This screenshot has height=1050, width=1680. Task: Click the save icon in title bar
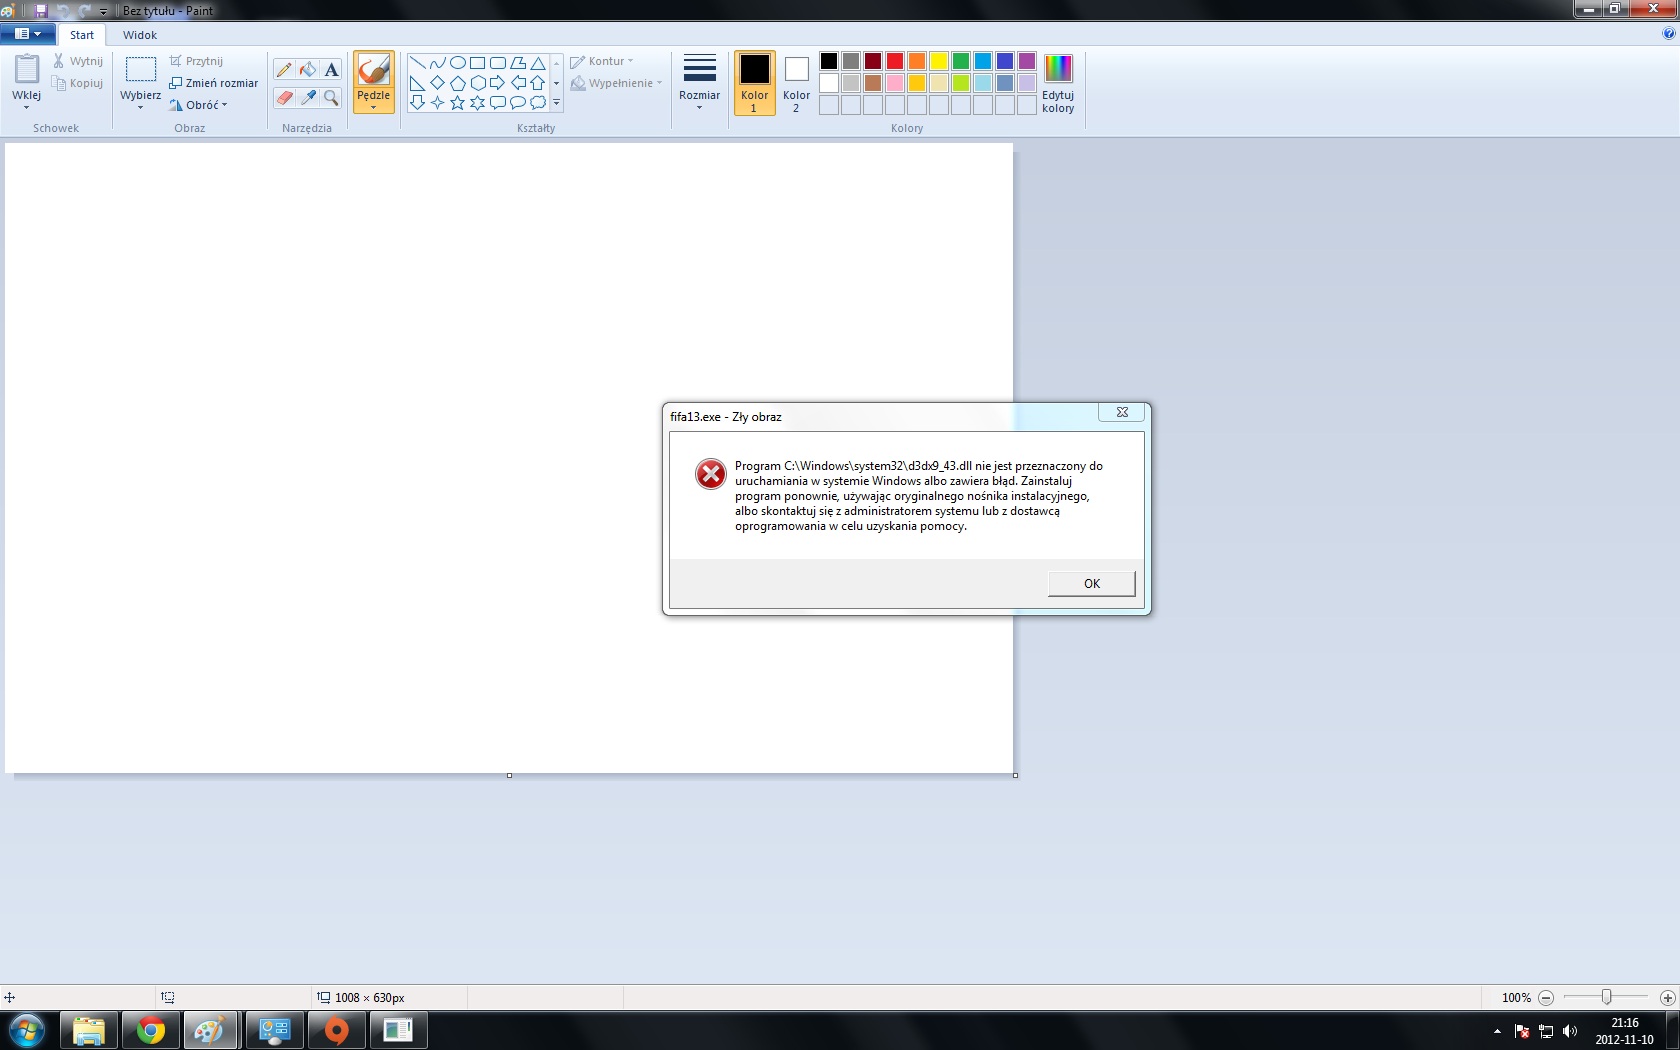[41, 11]
